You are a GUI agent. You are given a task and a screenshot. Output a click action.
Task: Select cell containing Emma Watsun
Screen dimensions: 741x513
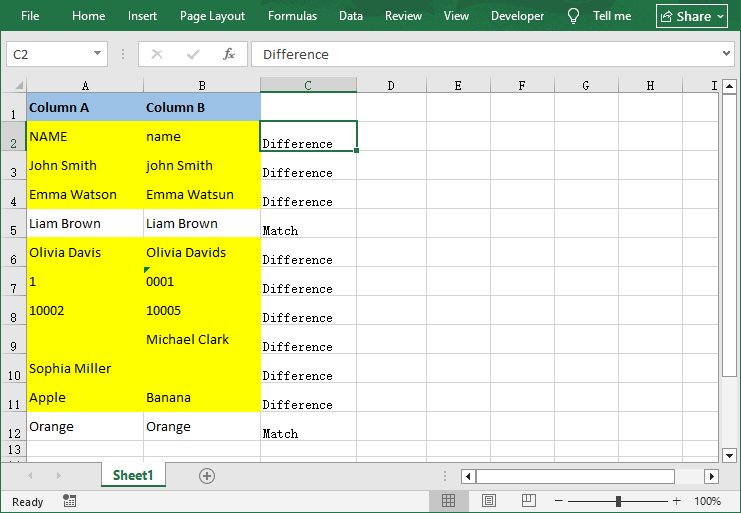[201, 195]
